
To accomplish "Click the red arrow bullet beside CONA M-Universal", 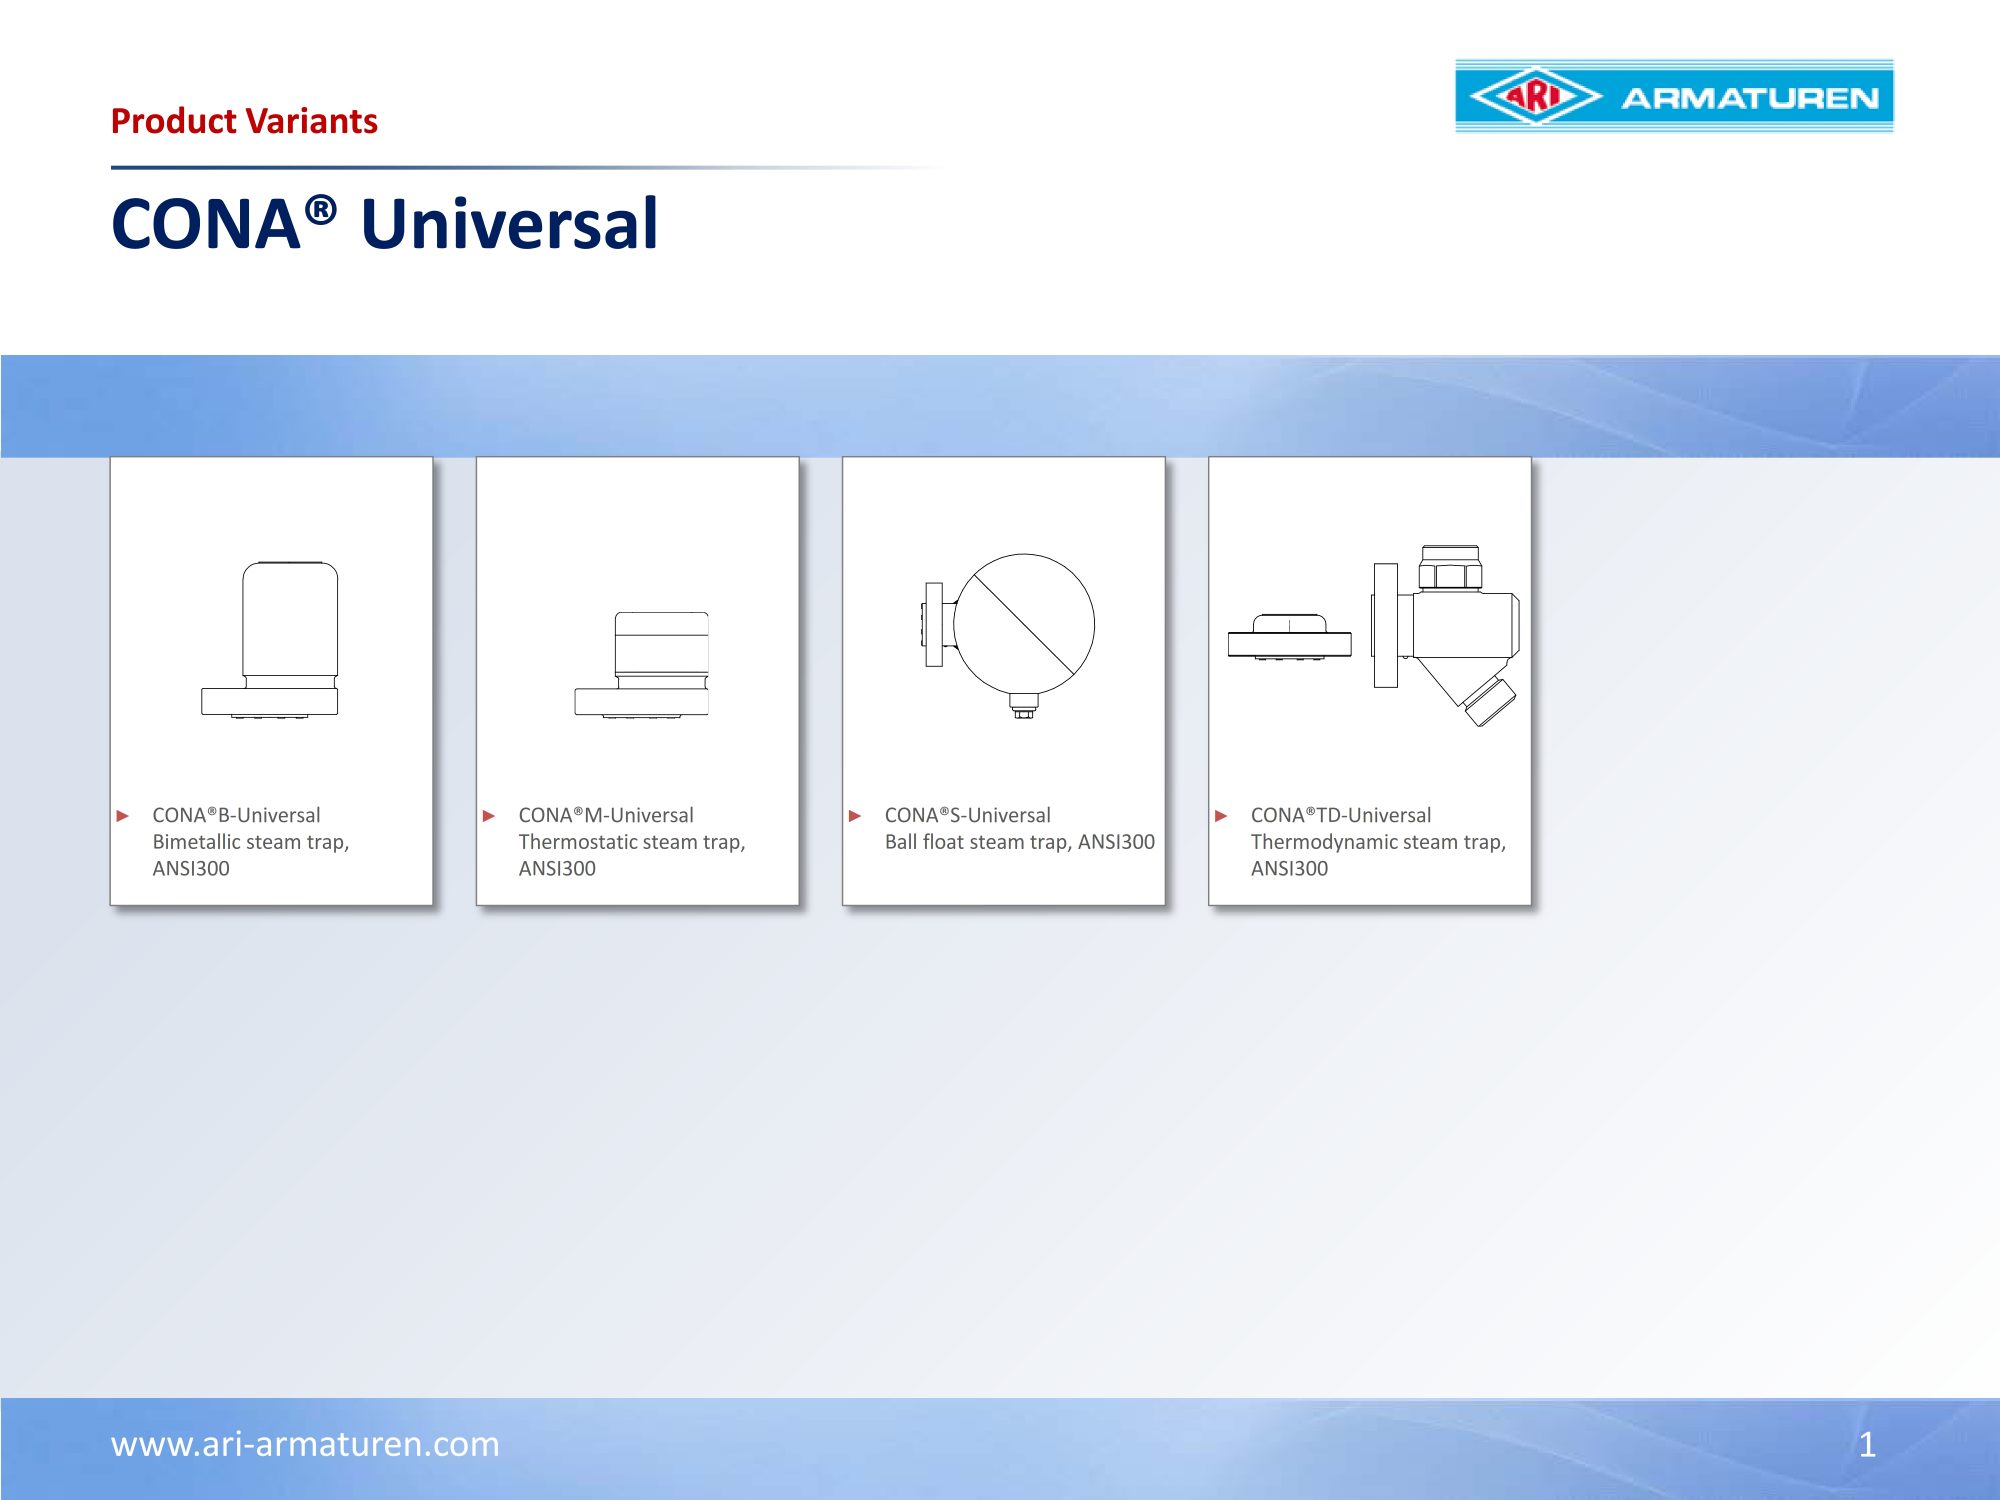I will [489, 815].
